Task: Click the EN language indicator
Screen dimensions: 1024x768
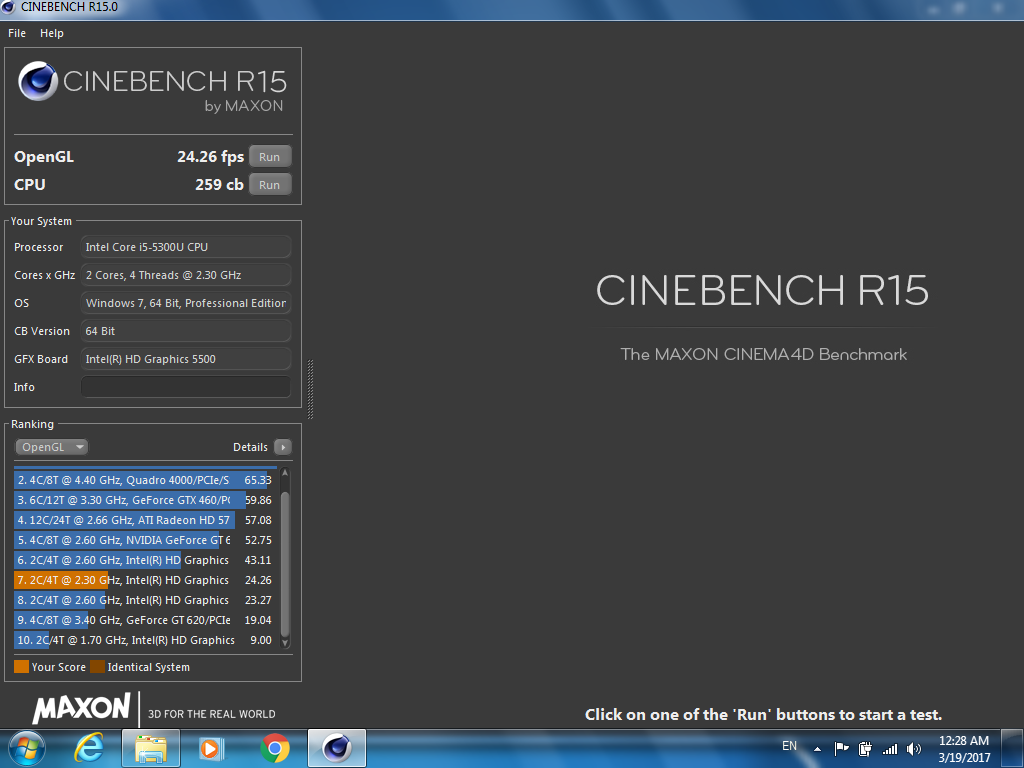Action: pos(790,746)
